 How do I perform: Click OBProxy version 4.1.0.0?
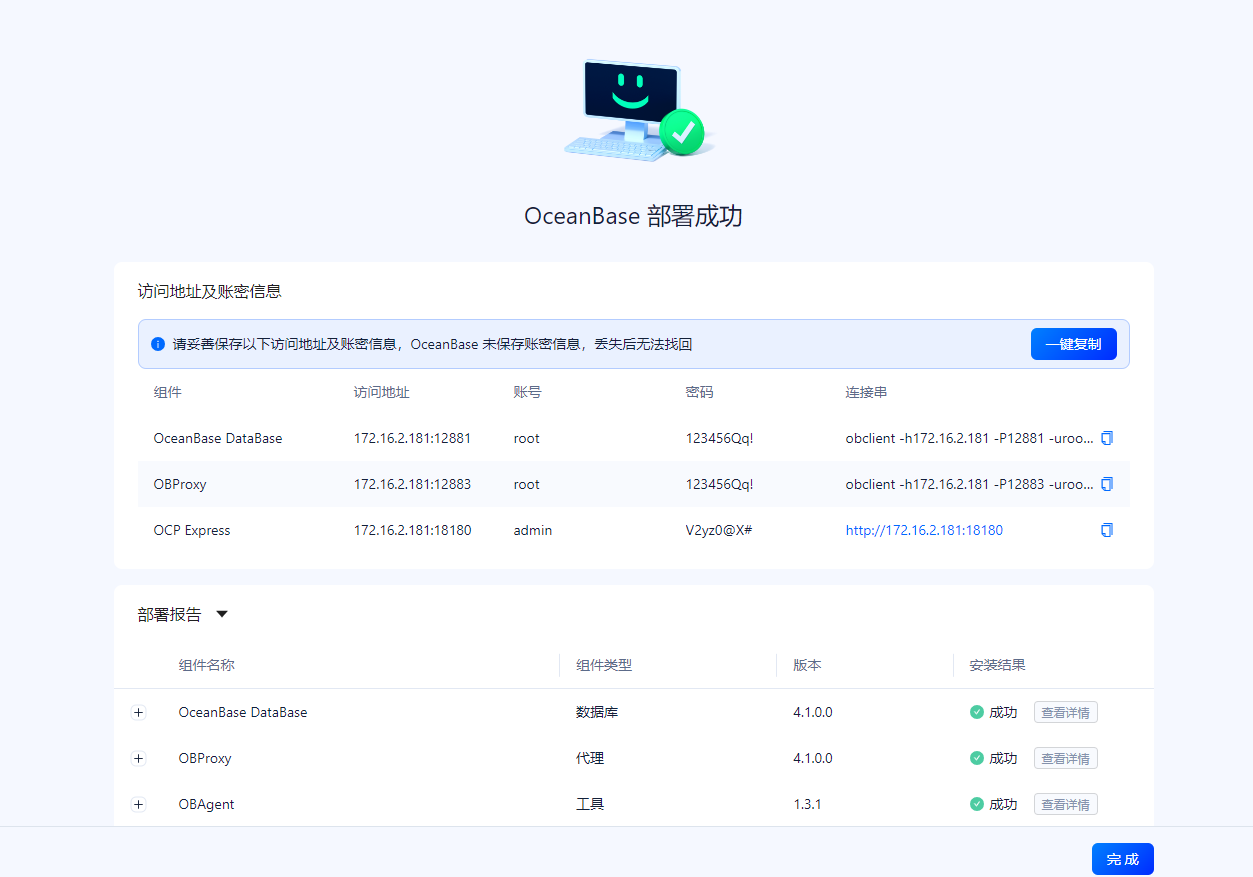813,758
